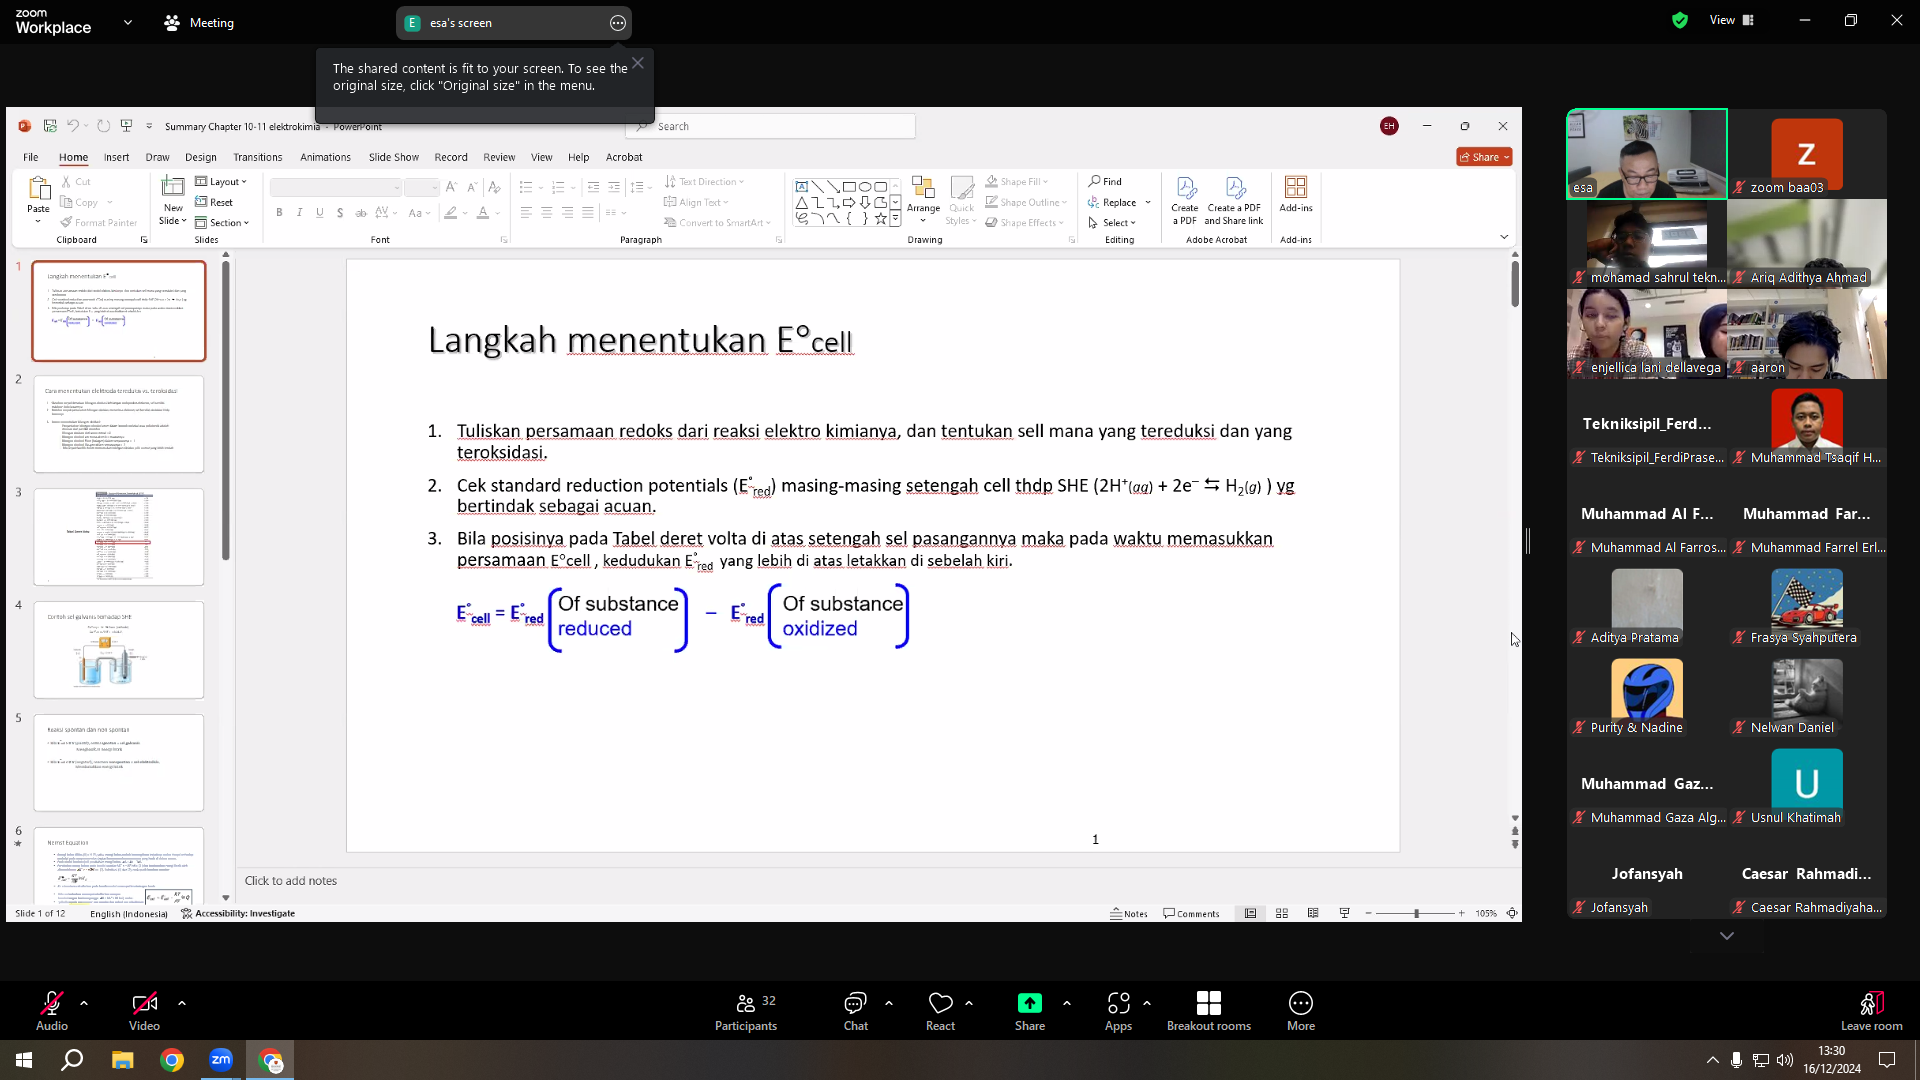Image resolution: width=1920 pixels, height=1080 pixels.
Task: Click the Leave room button
Action: click(x=1871, y=1010)
